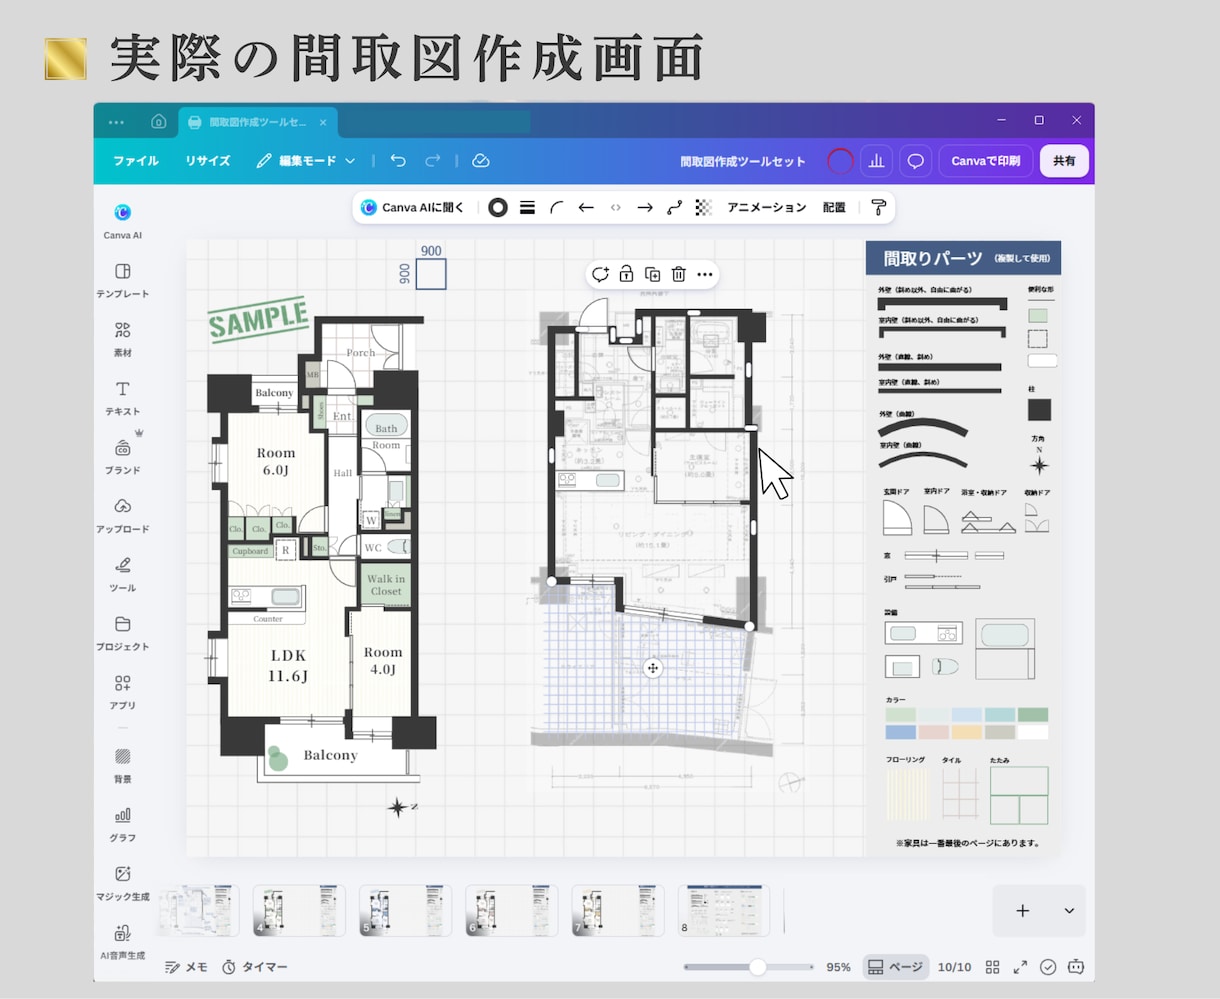Choose the line start arrow option
This screenshot has width=1220, height=999.
pos(586,208)
